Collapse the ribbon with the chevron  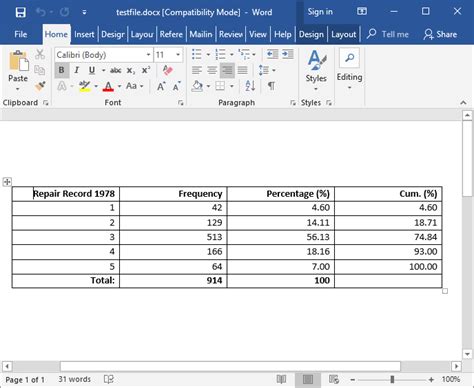tap(463, 103)
